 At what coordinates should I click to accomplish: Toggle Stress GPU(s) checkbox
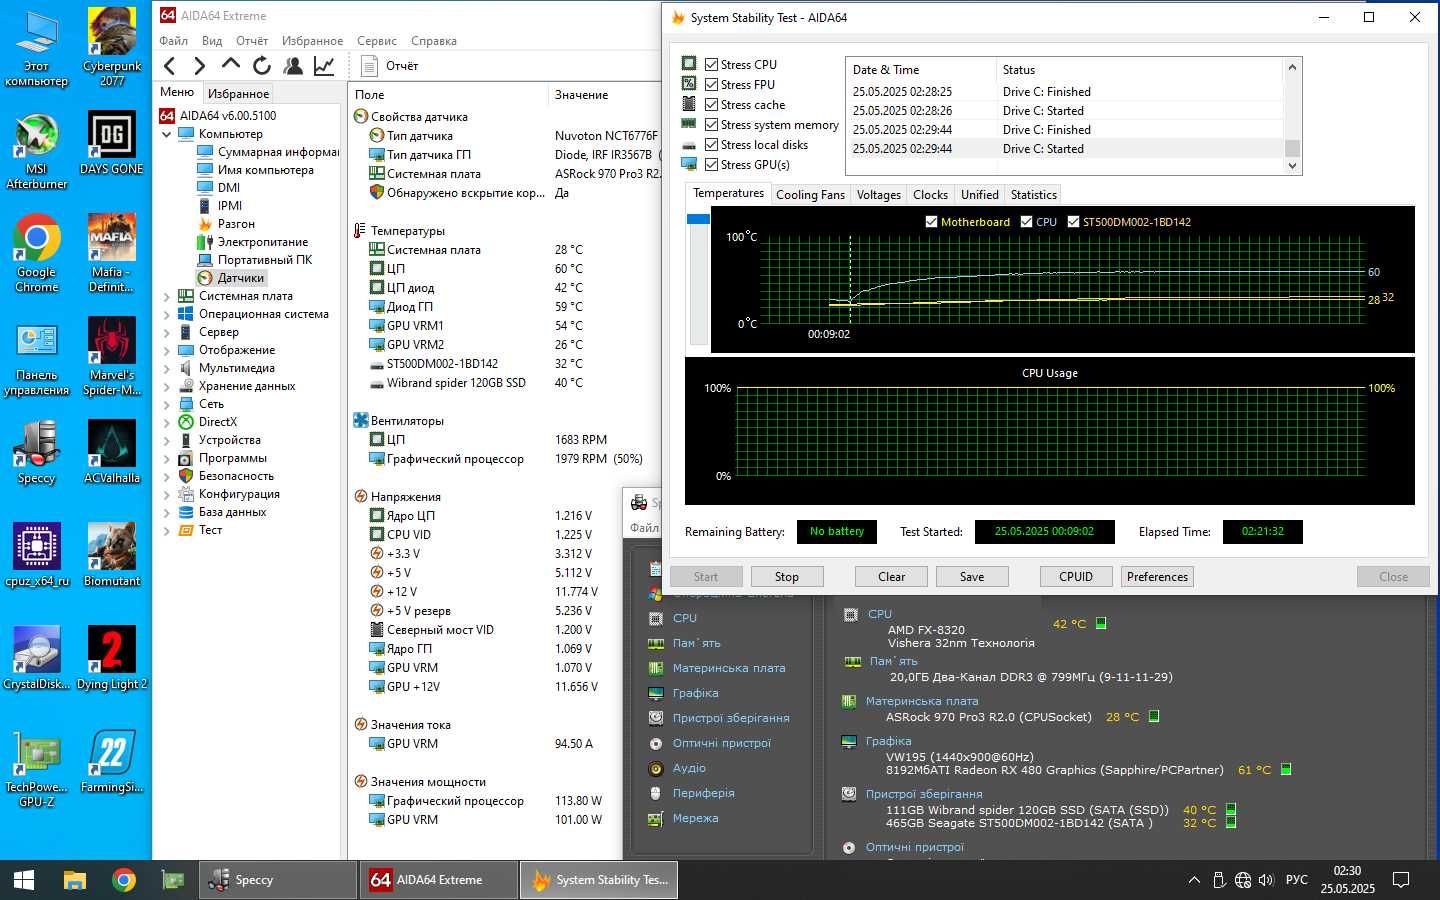pos(712,164)
